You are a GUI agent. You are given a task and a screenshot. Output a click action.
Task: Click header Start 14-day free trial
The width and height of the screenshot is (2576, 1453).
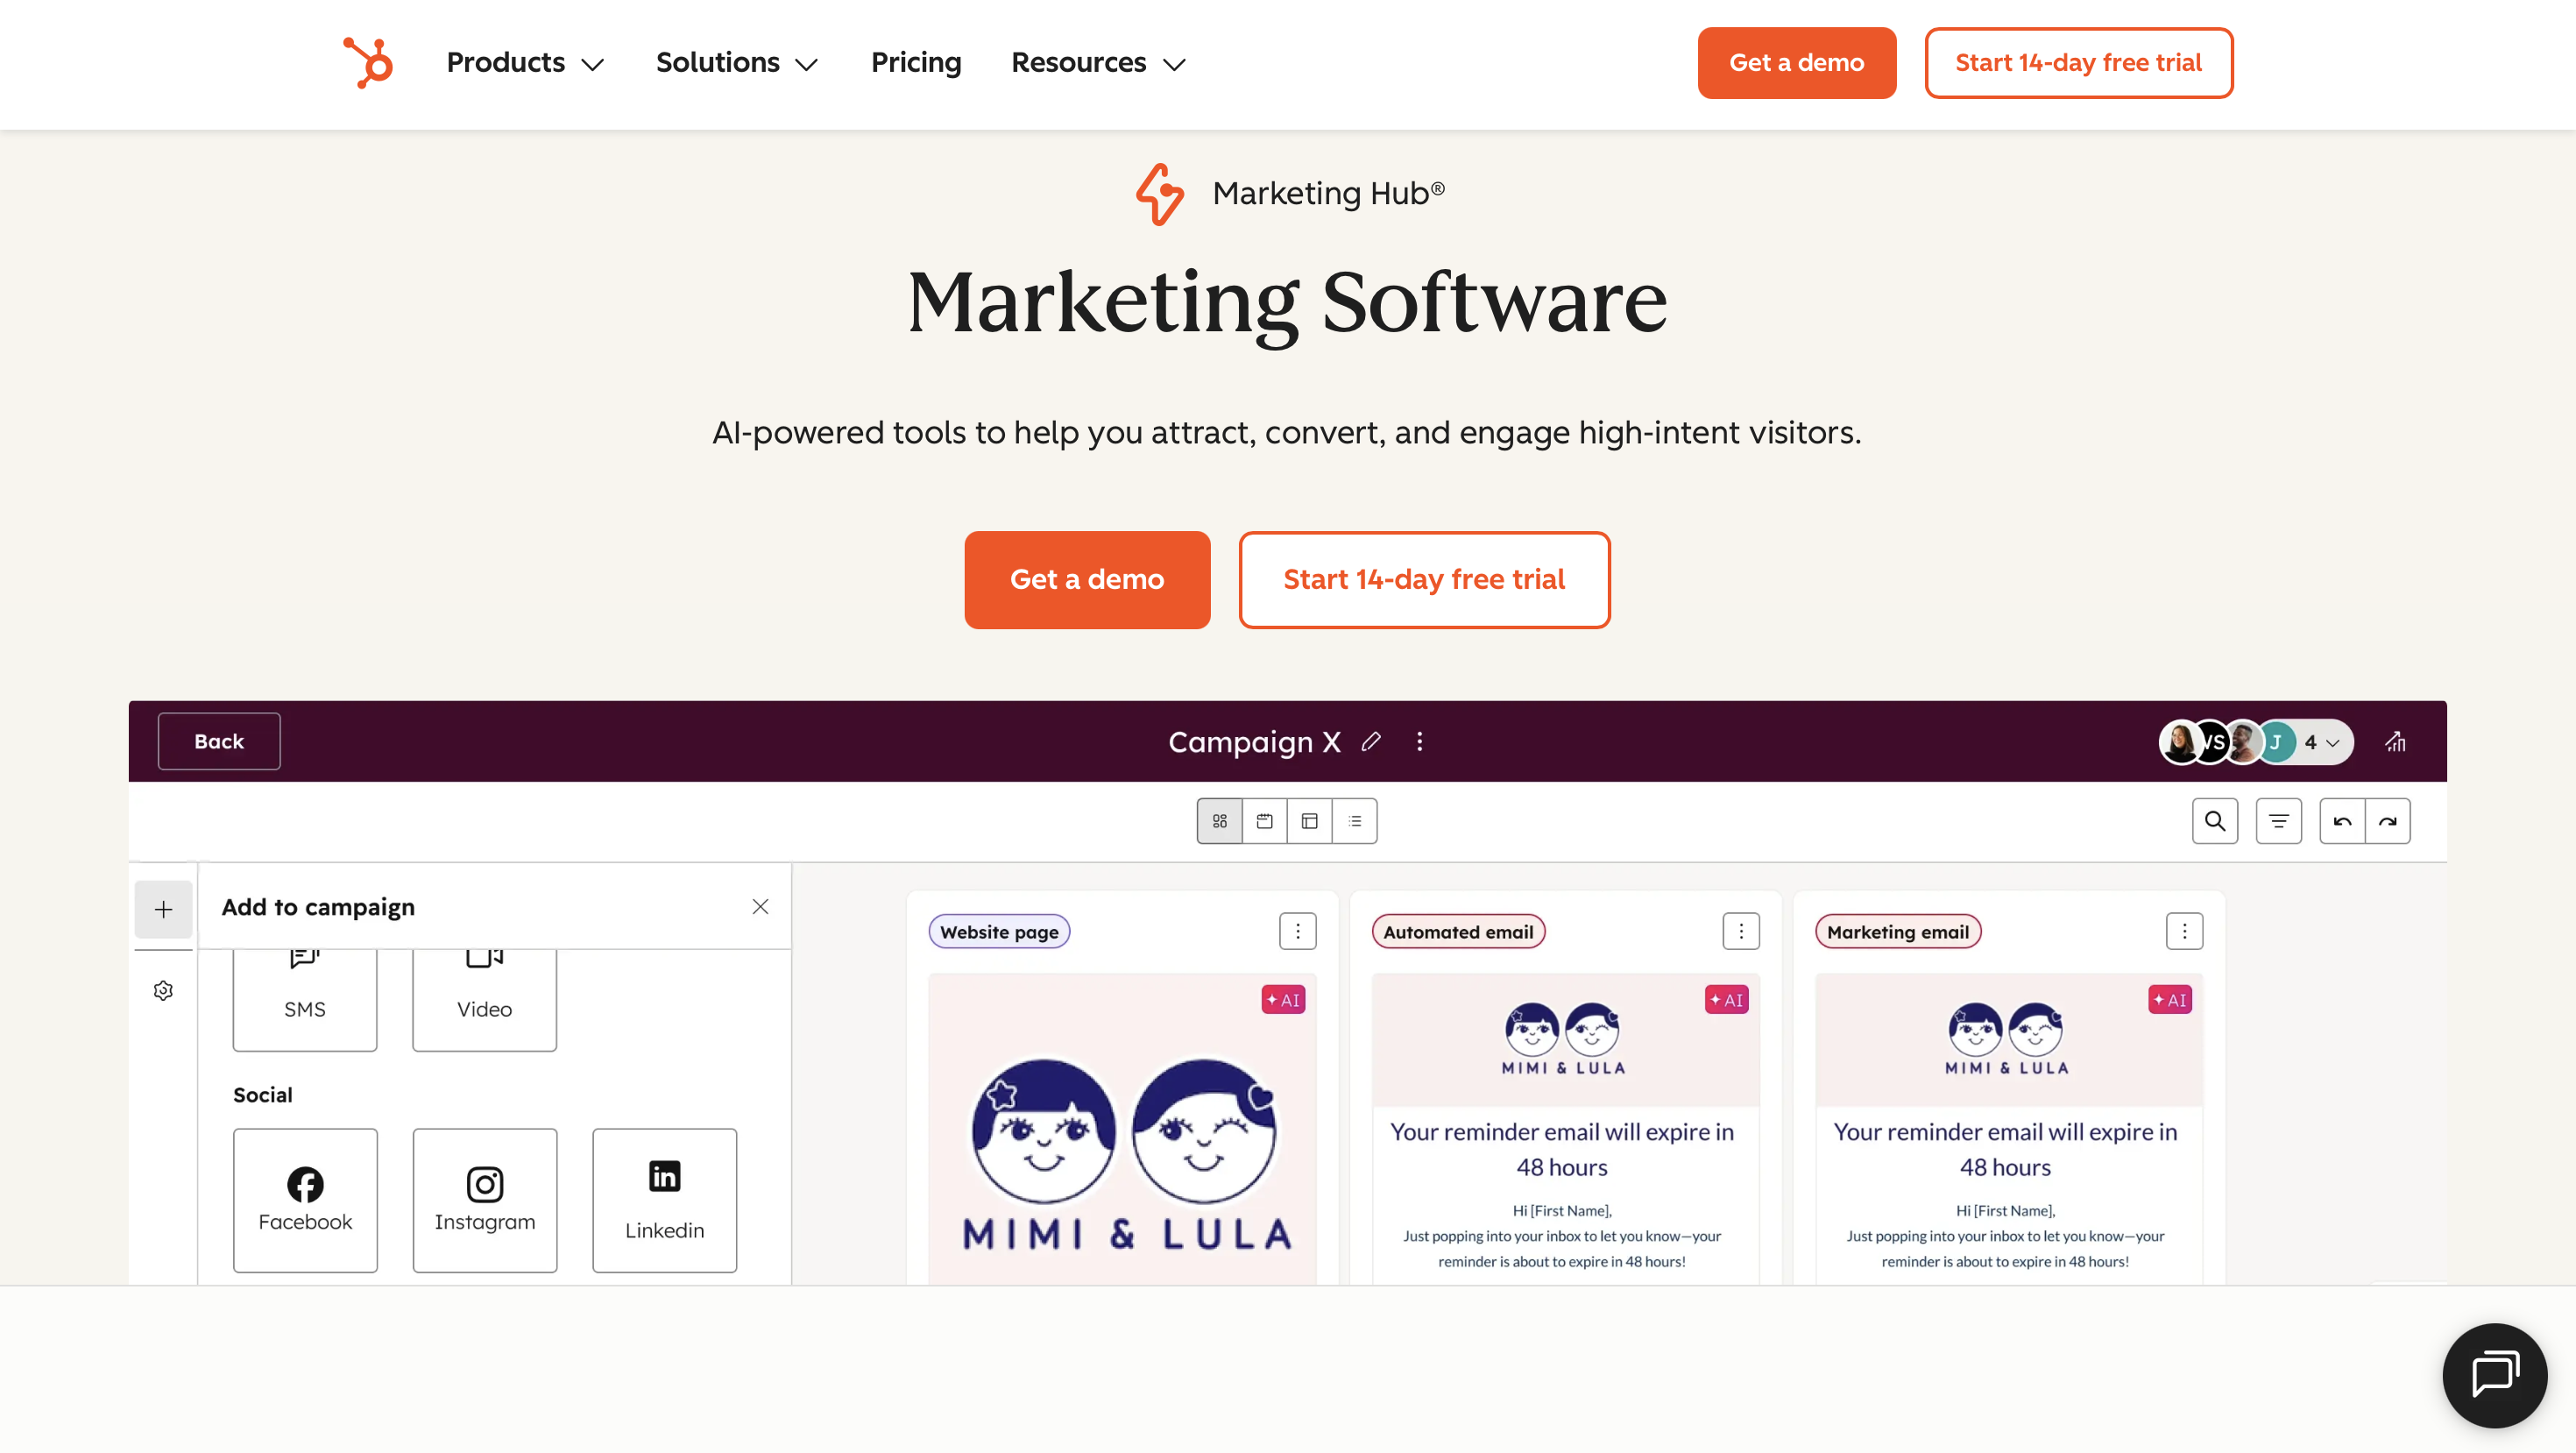[2079, 63]
